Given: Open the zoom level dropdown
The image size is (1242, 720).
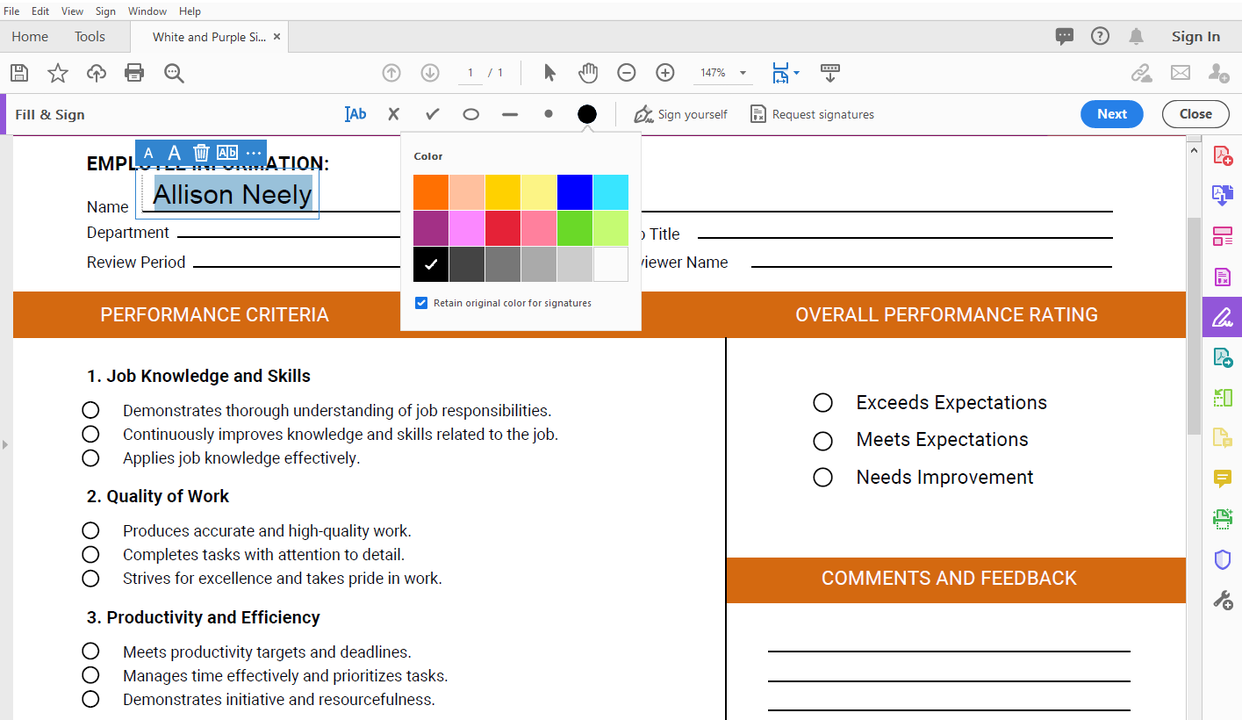Looking at the screenshot, I should tap(741, 72).
